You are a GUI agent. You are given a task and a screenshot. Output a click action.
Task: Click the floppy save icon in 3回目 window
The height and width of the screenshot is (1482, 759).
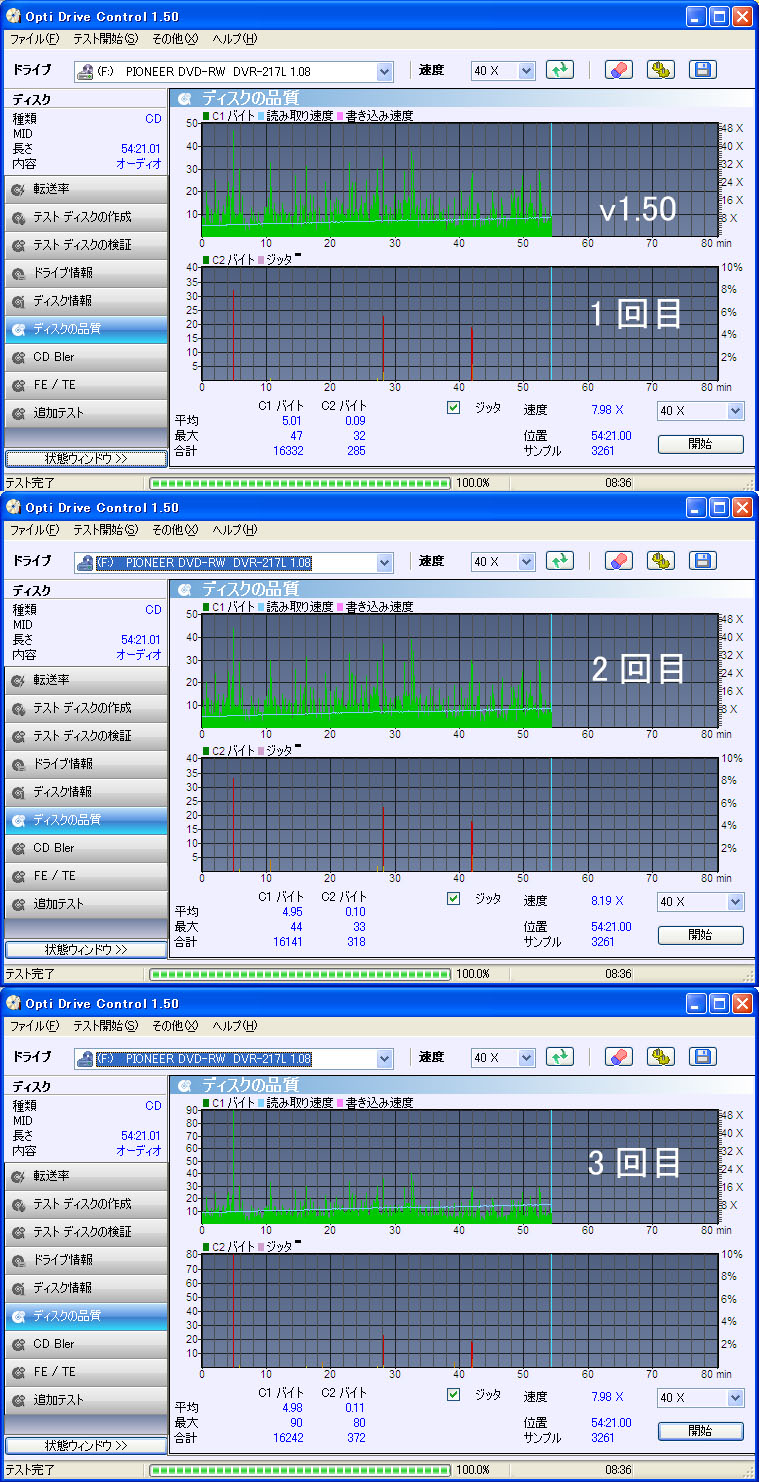tap(702, 1057)
